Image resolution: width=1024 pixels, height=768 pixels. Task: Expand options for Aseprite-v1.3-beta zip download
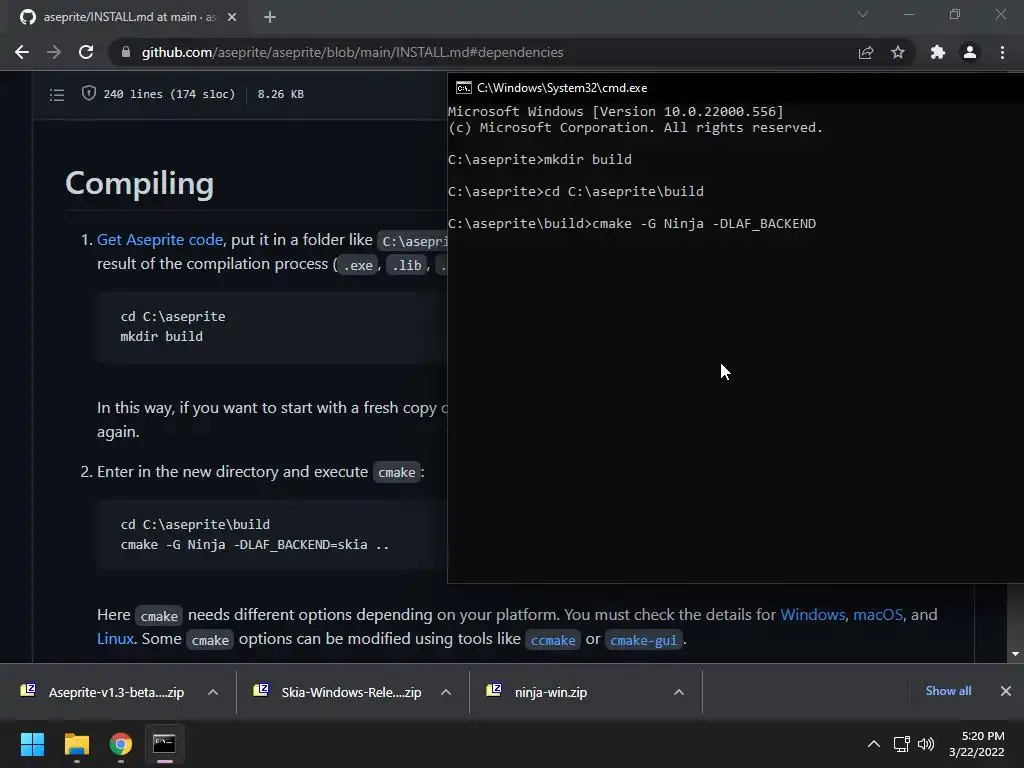[x=213, y=692]
